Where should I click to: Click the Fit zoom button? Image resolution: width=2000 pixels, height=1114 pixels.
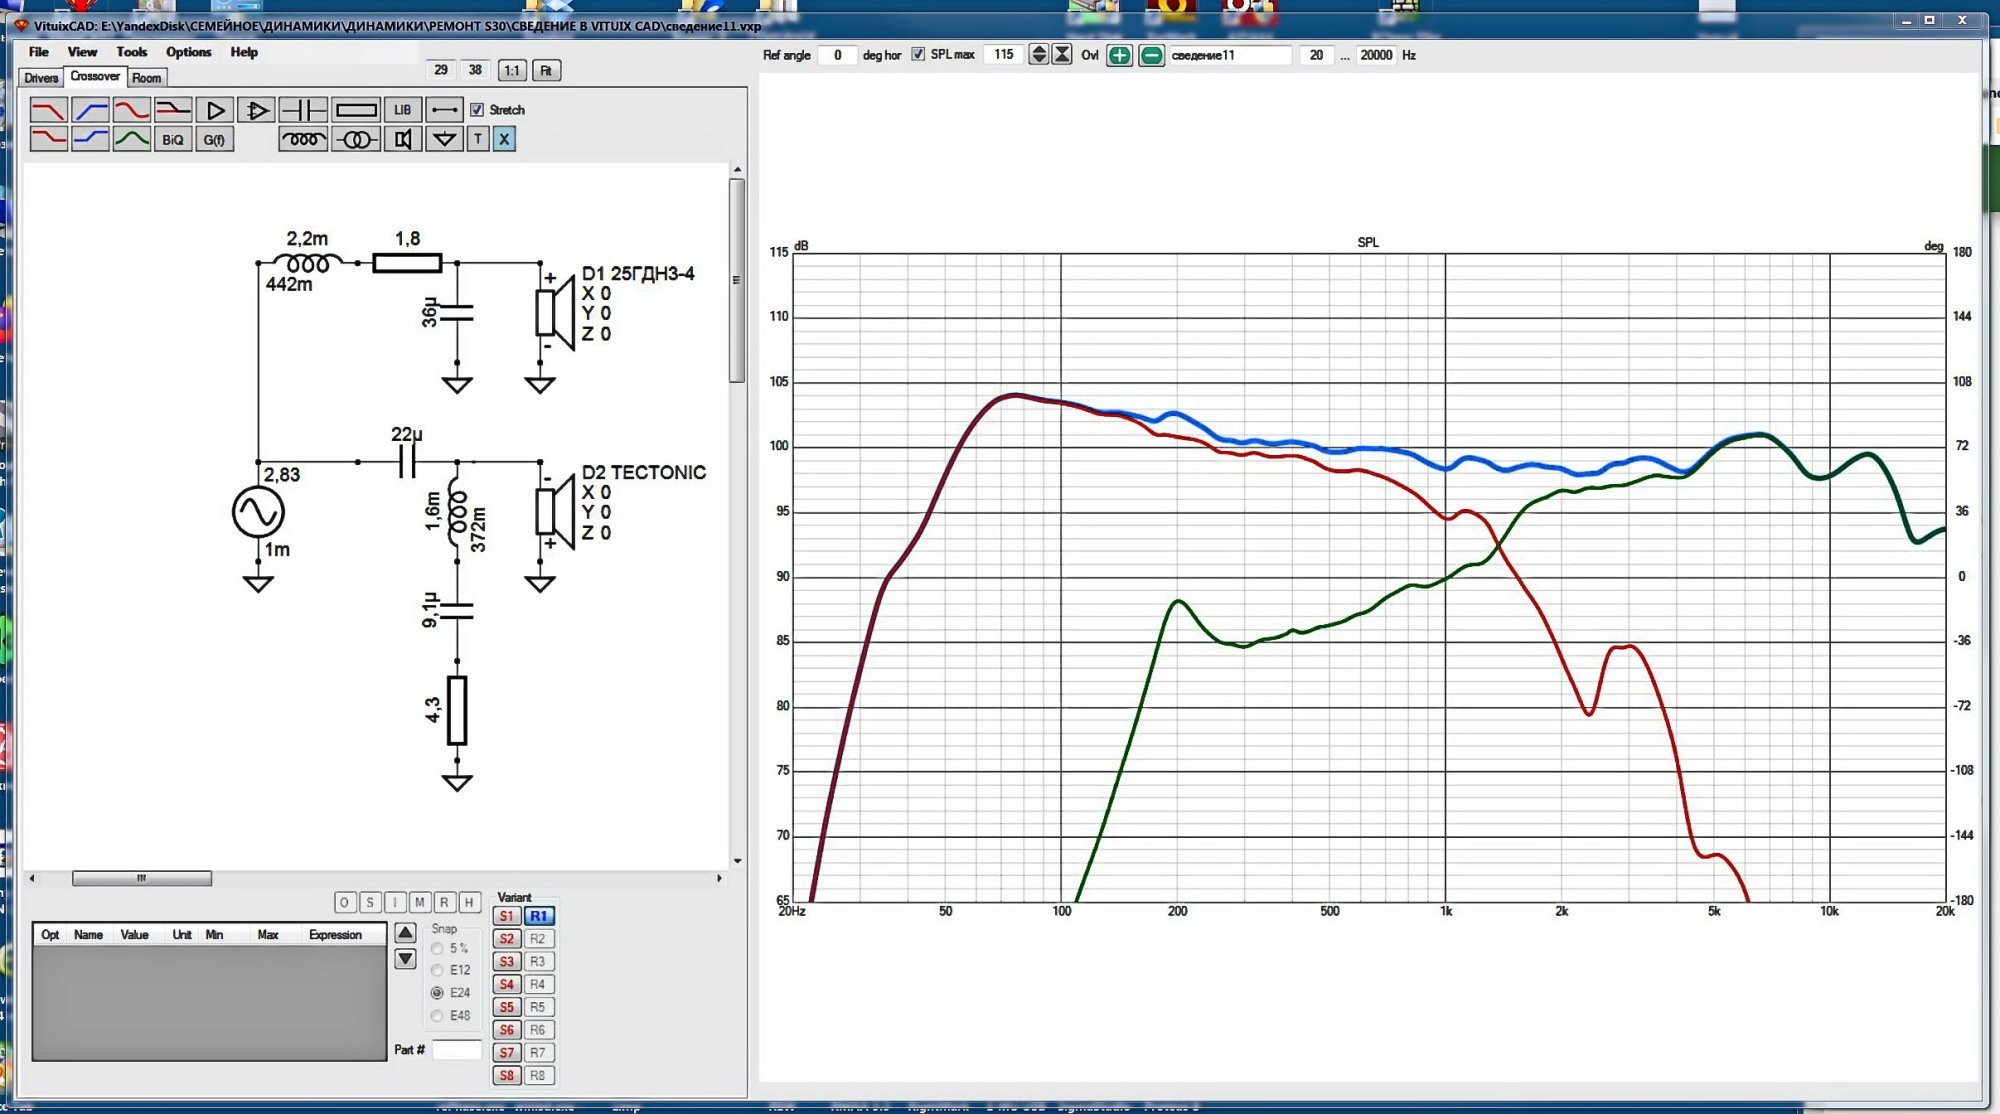click(x=546, y=70)
